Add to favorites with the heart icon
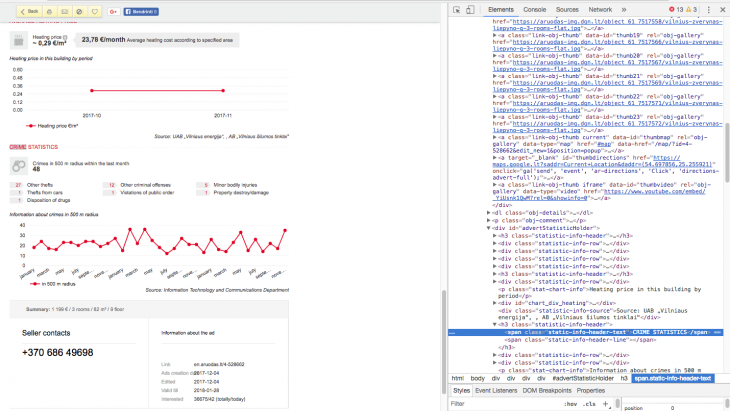Viewport: 730px width, 411px height. point(94,10)
